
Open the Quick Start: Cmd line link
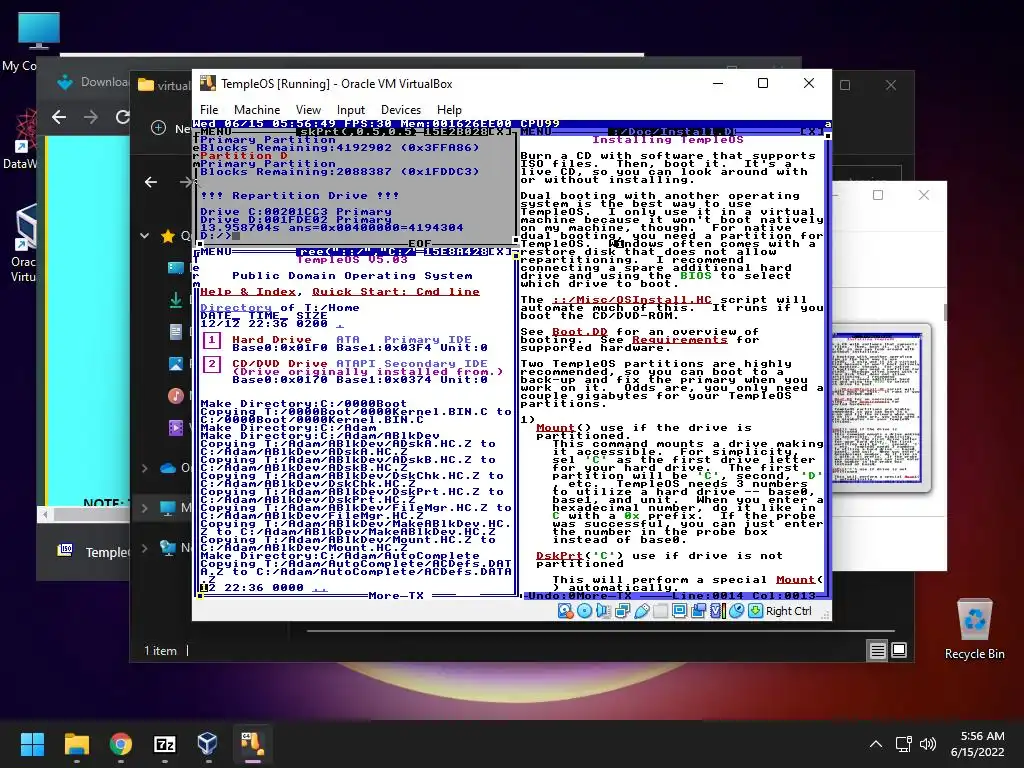396,292
